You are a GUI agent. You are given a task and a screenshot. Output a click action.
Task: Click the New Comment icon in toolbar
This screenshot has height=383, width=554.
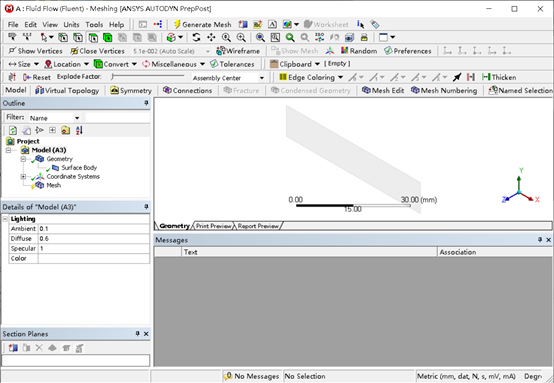click(x=258, y=24)
